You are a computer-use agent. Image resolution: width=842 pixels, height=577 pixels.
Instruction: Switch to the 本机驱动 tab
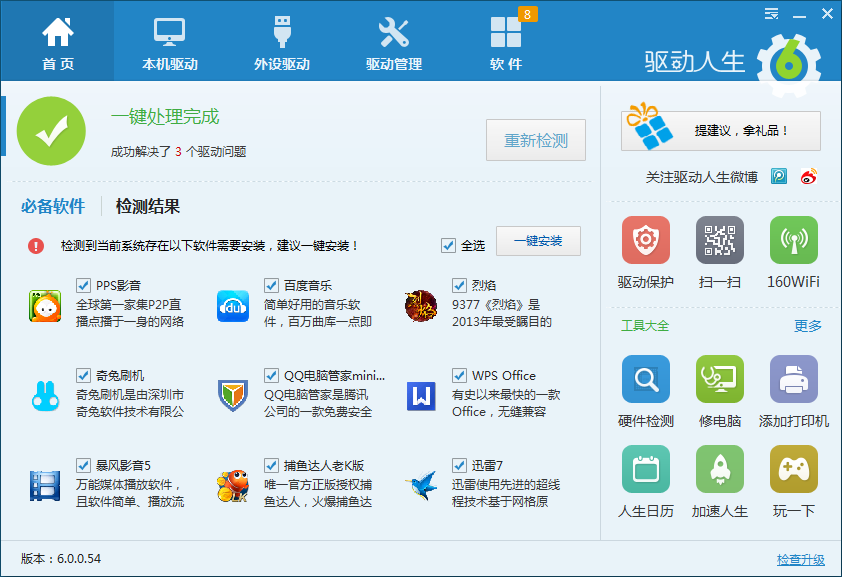point(170,41)
